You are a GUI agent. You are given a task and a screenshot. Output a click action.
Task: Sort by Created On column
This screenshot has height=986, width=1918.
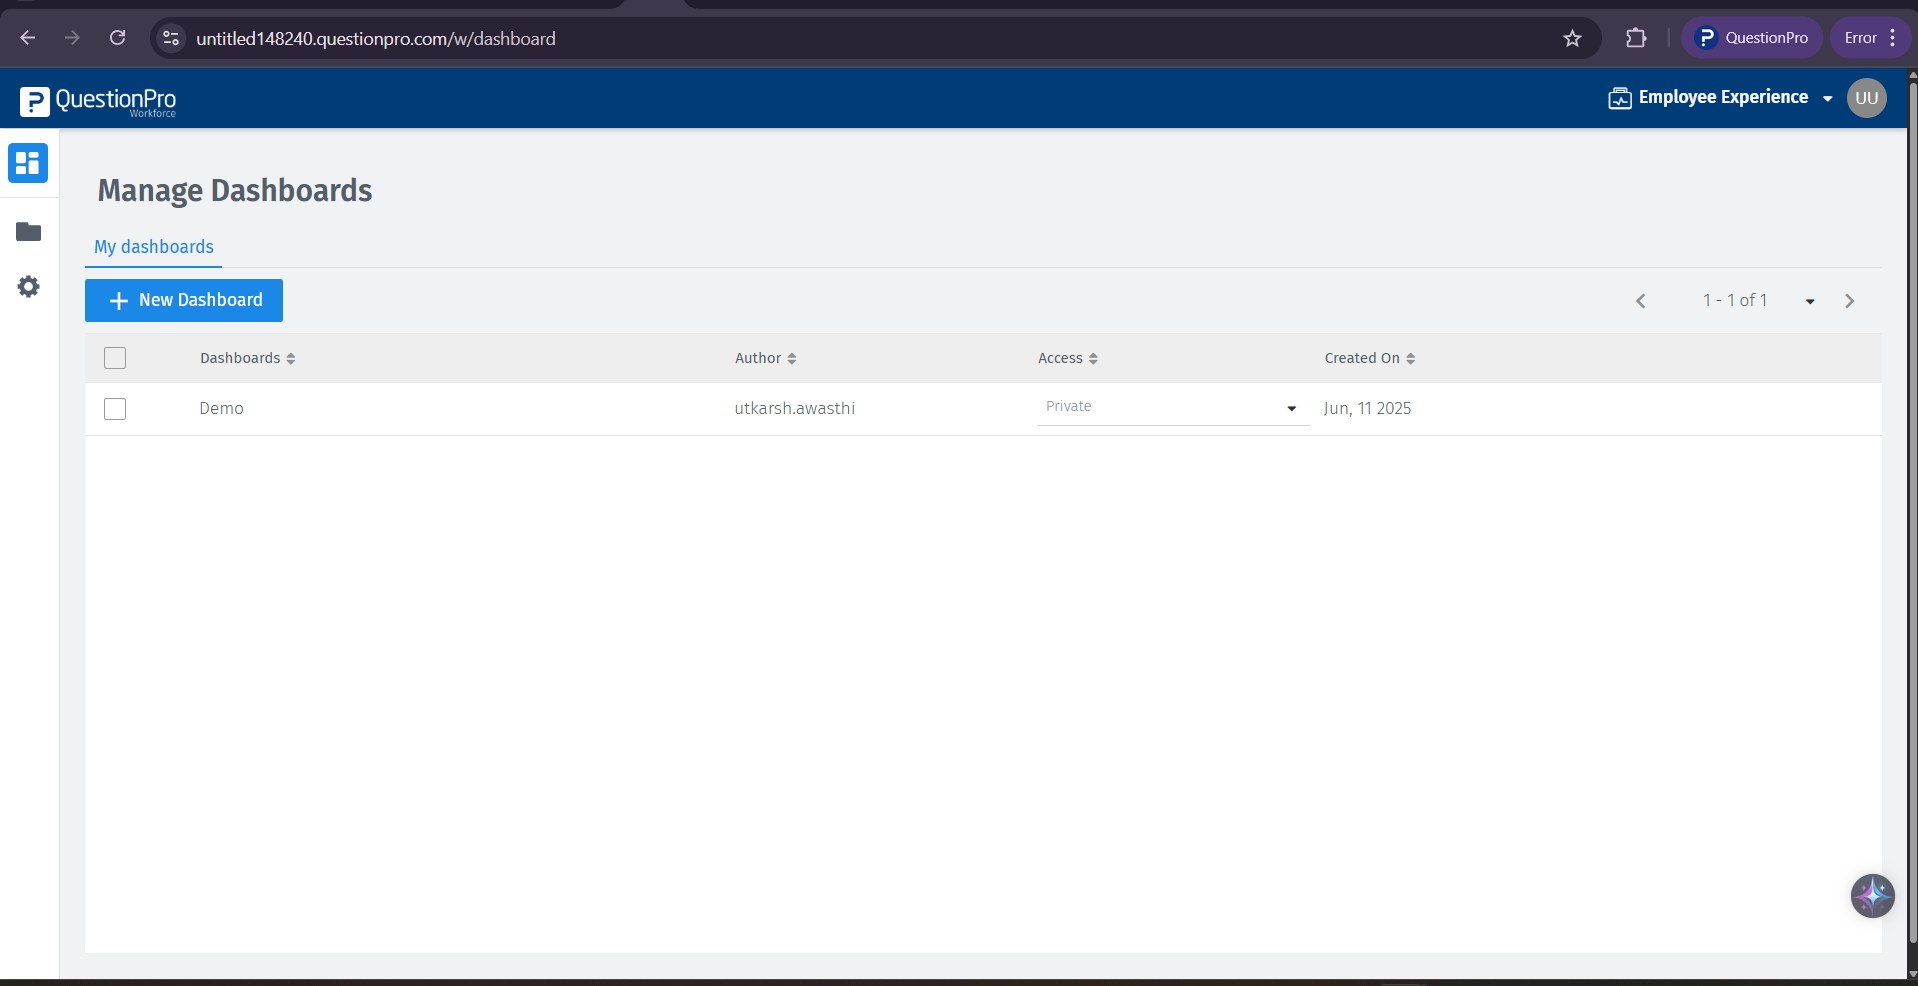pyautogui.click(x=1369, y=358)
